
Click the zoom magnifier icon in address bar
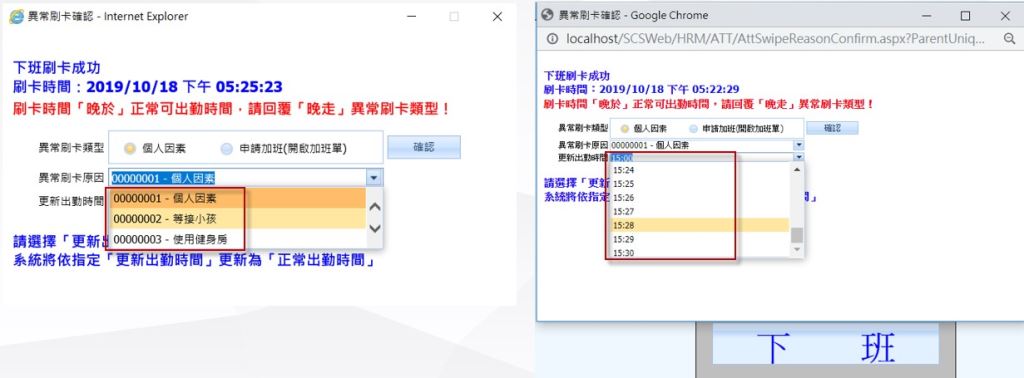pyautogui.click(x=1009, y=39)
